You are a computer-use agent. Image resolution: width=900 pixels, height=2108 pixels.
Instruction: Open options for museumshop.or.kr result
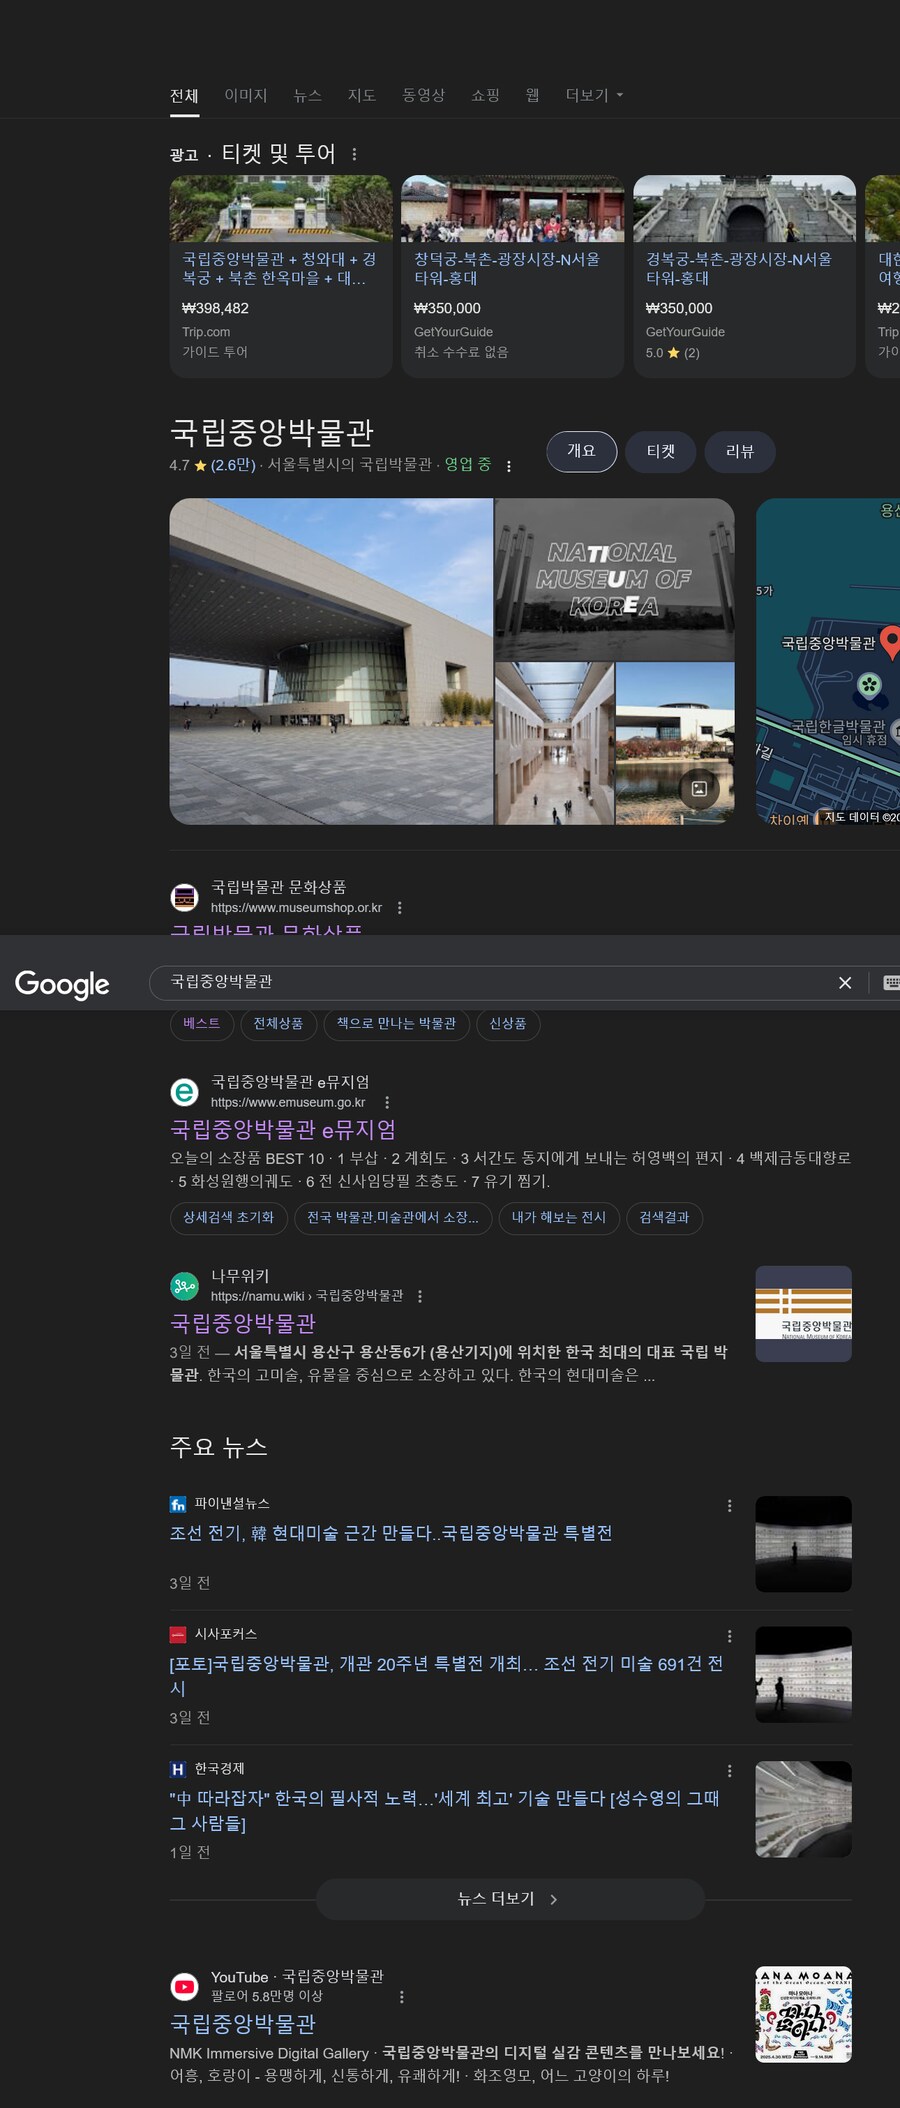point(400,908)
